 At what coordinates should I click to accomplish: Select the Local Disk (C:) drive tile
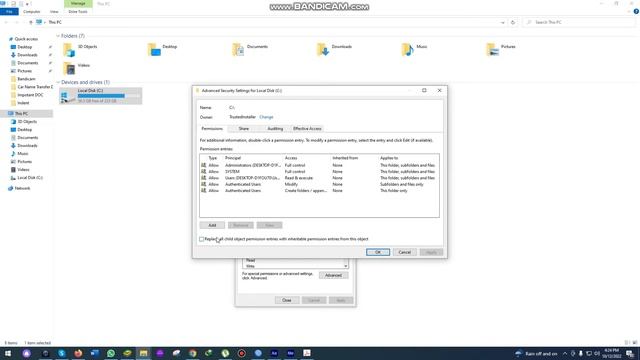tap(101, 96)
